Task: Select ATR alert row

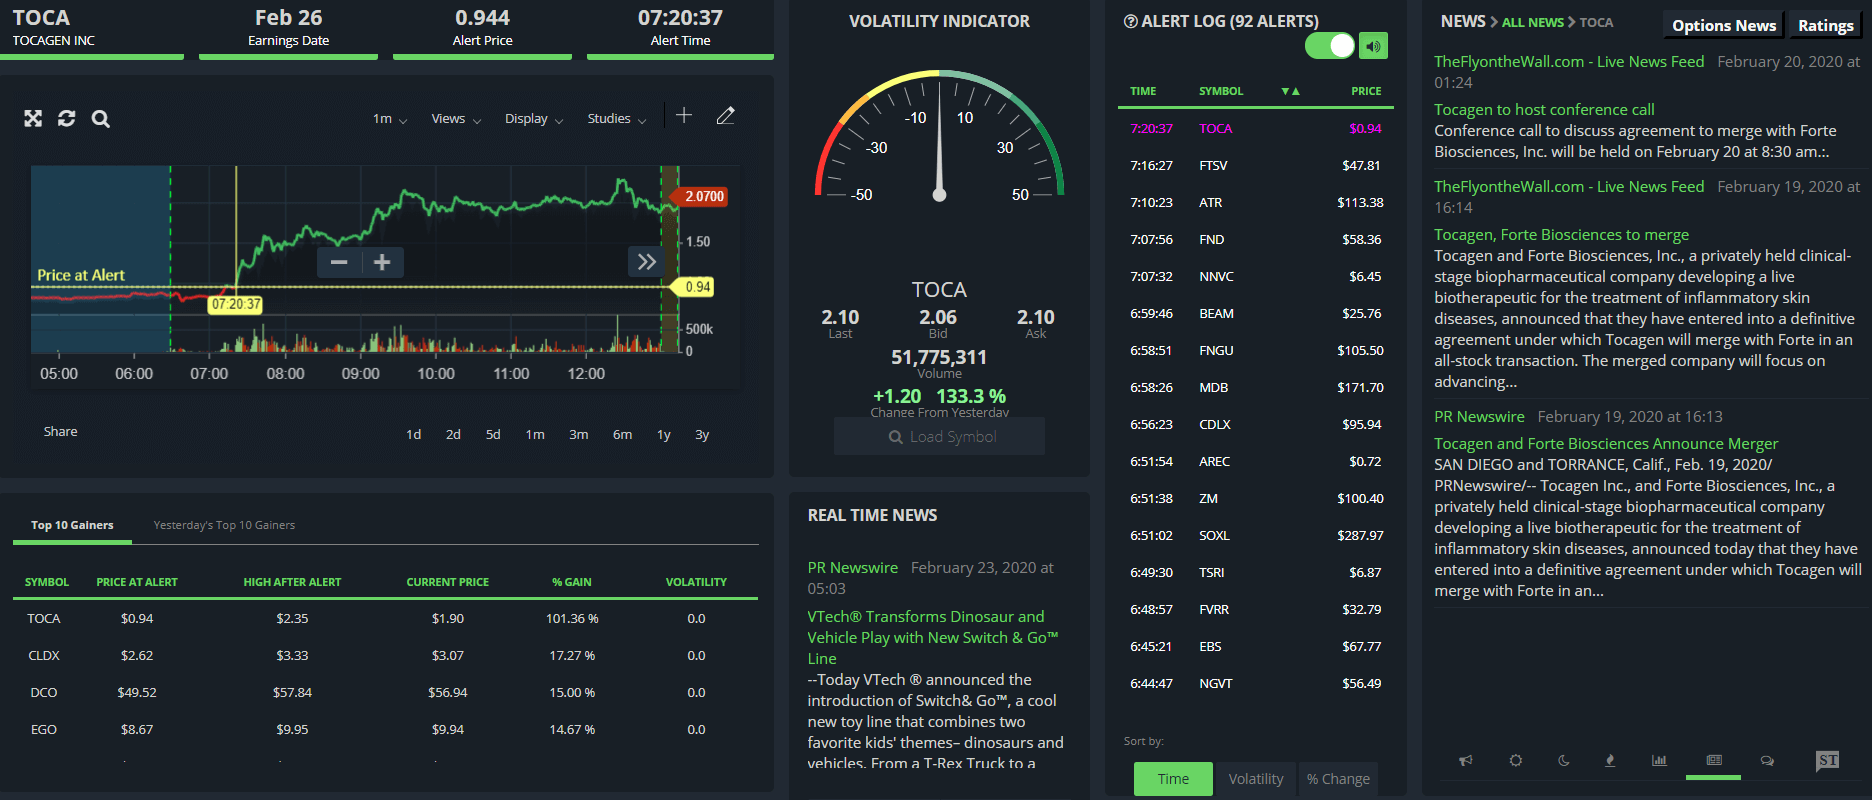Action: pos(1255,202)
